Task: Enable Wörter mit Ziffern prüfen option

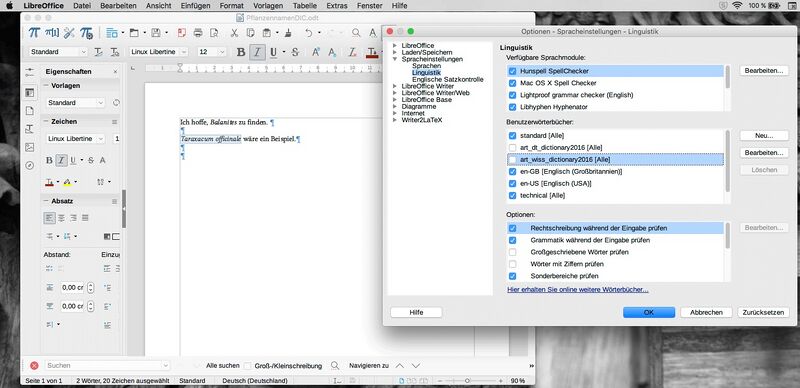Action: 513,264
